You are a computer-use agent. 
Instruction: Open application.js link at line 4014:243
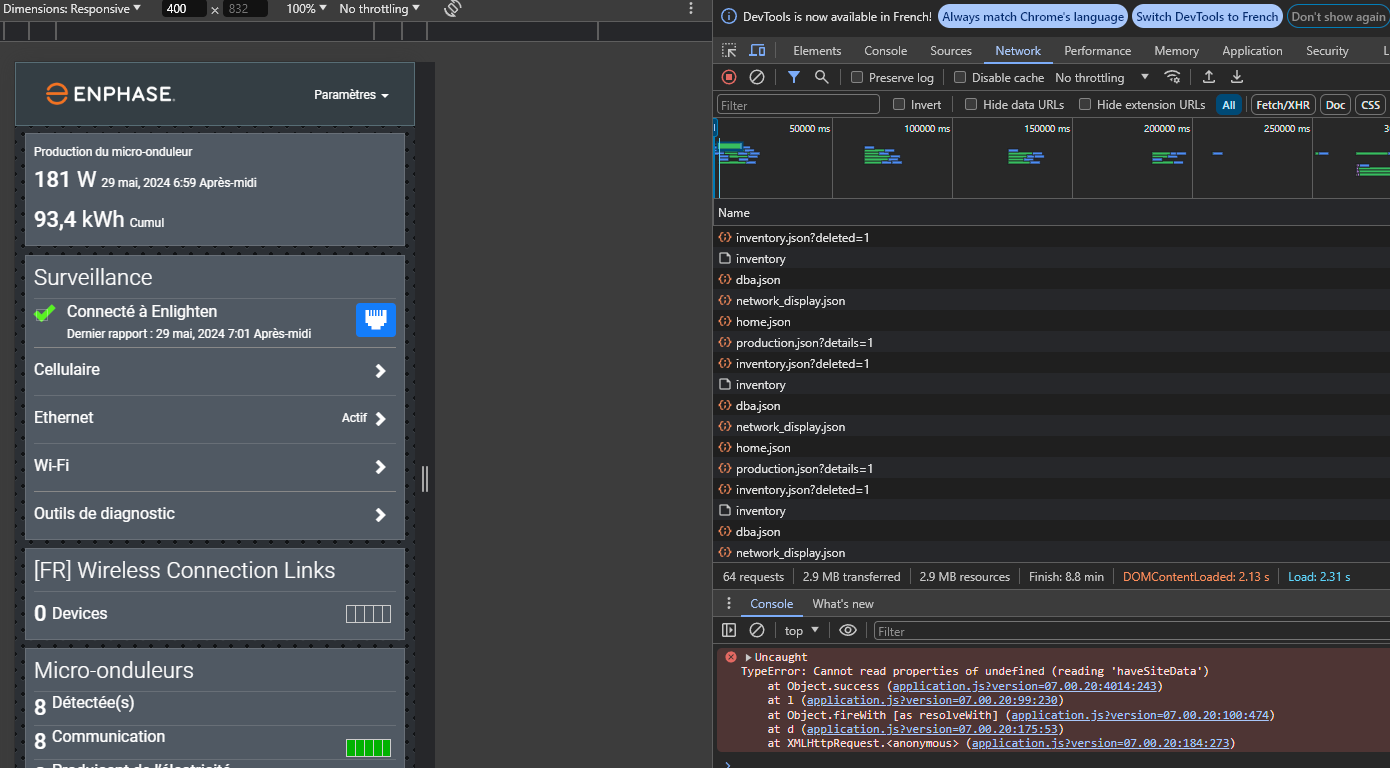(1026, 686)
